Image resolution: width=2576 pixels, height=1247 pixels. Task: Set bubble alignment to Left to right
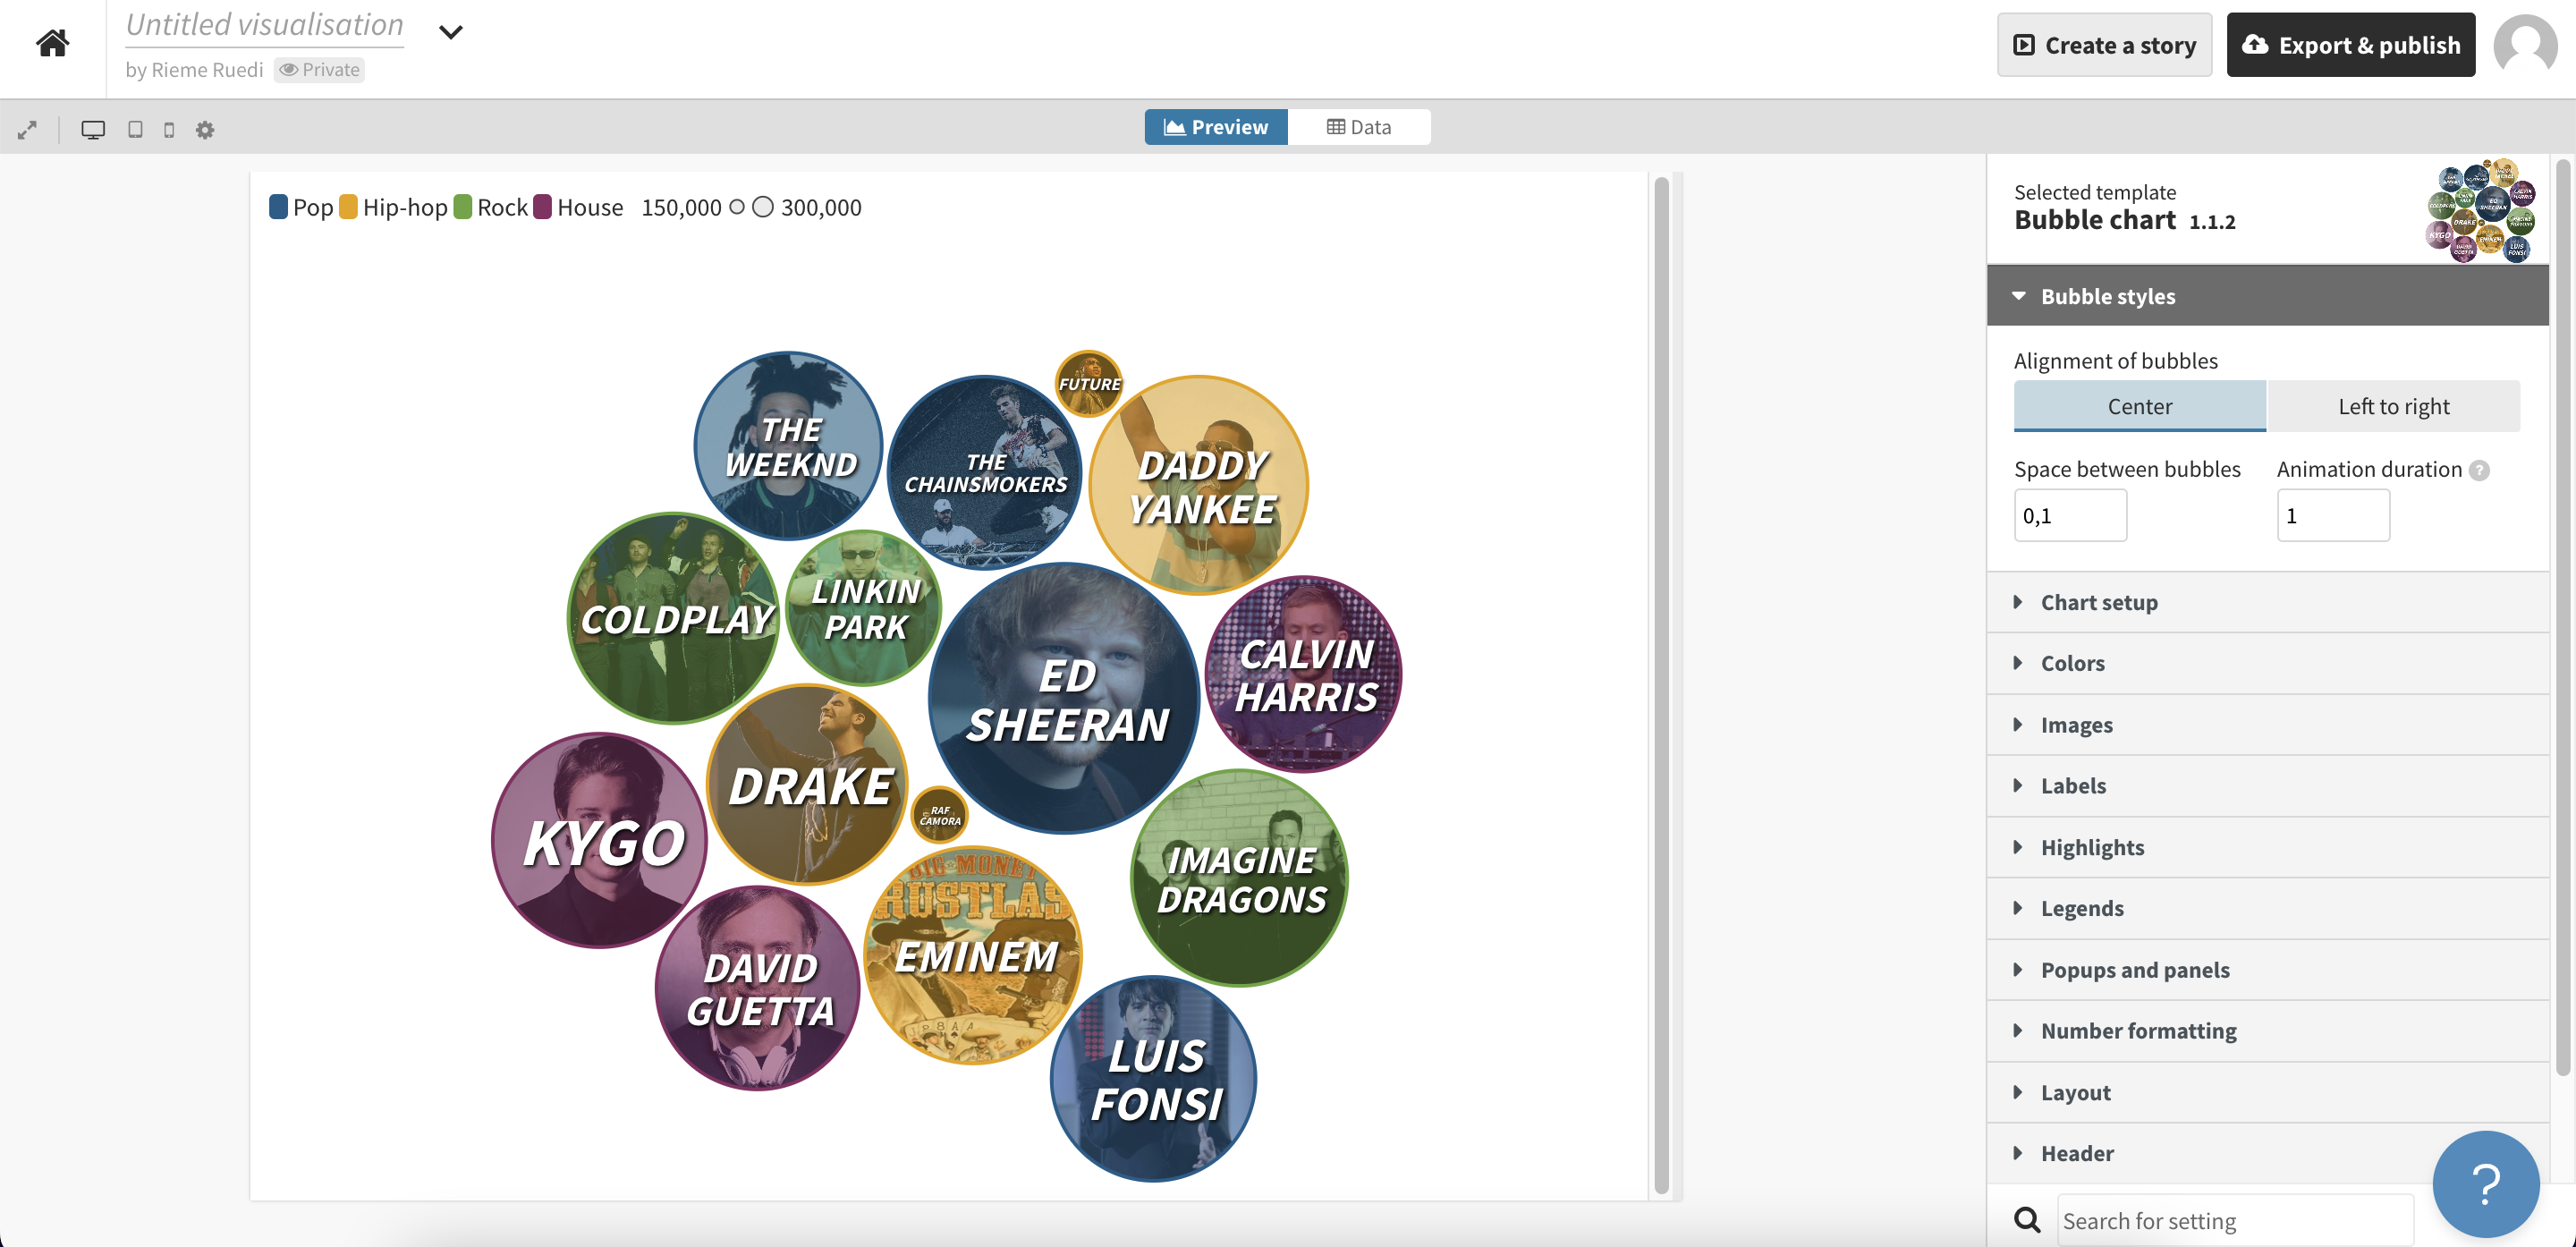2393,406
